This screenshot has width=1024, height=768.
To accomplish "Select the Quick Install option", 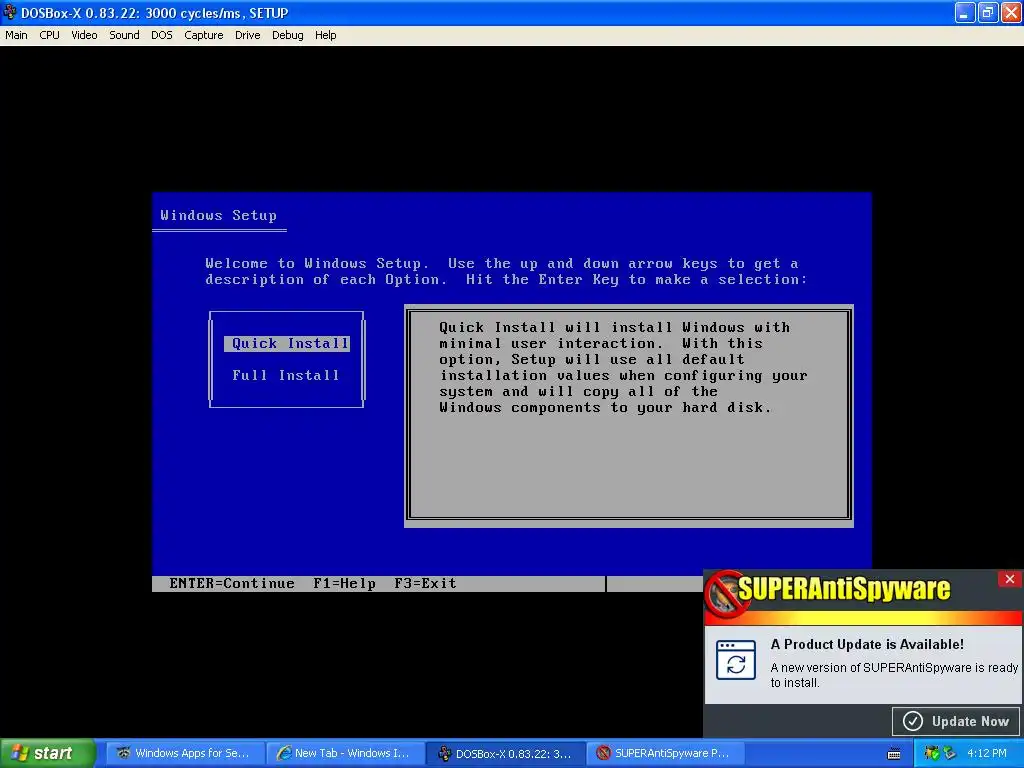I will point(287,344).
